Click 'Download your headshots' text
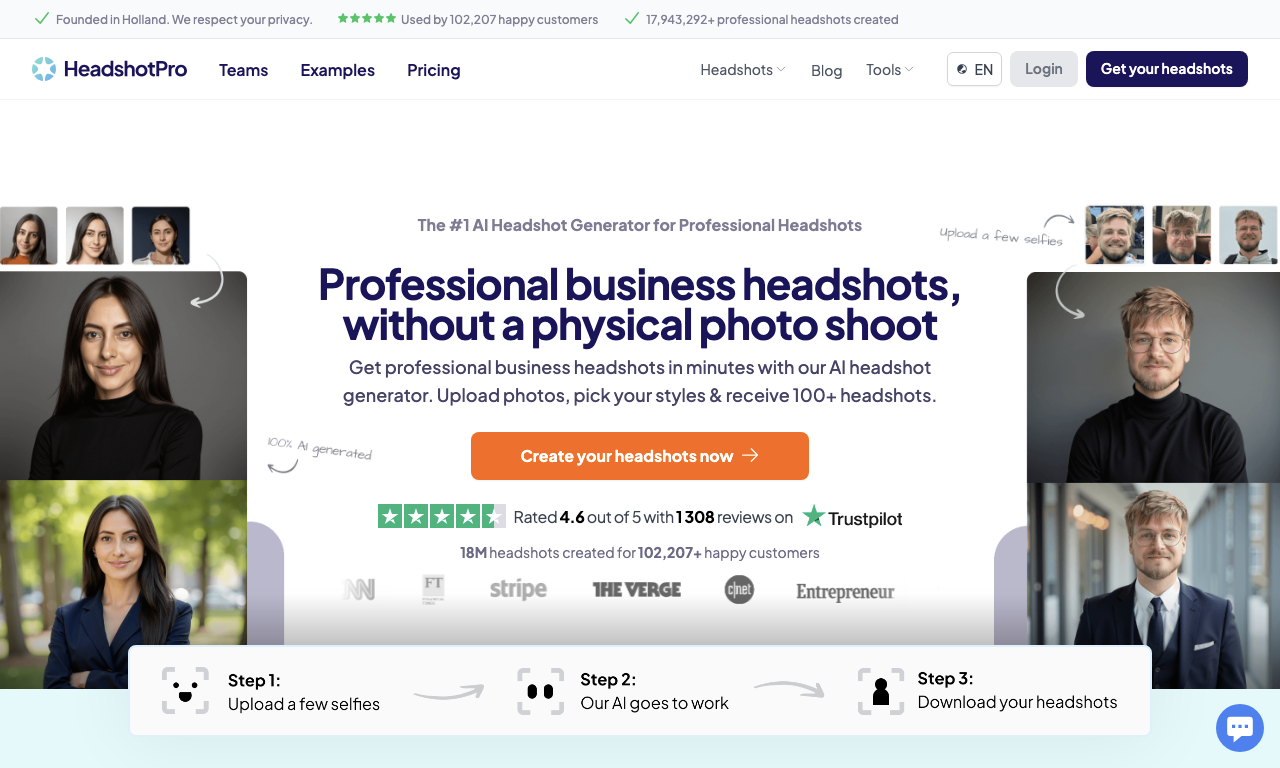 tap(1017, 702)
